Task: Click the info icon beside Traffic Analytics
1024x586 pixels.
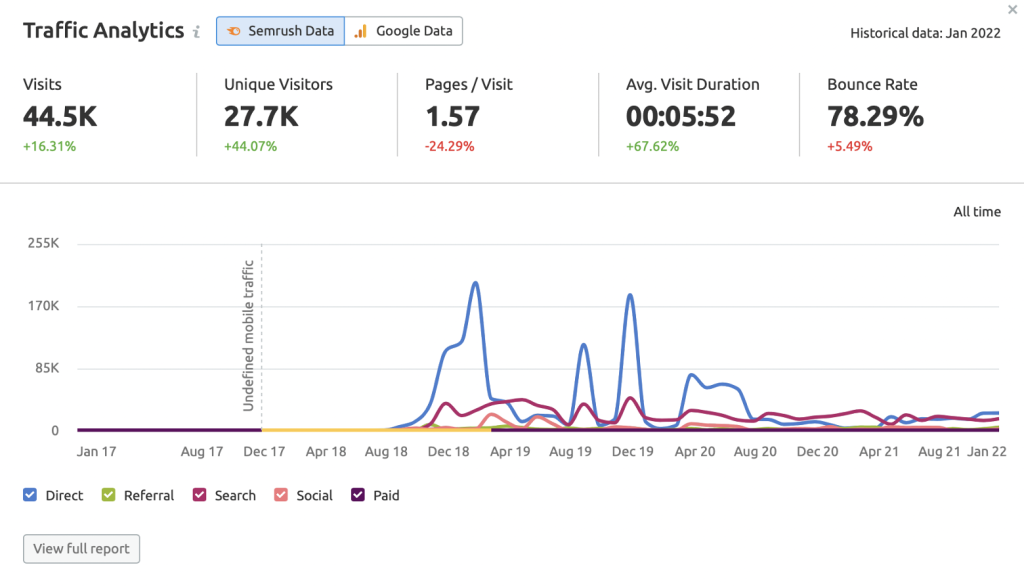Action: click(x=196, y=32)
